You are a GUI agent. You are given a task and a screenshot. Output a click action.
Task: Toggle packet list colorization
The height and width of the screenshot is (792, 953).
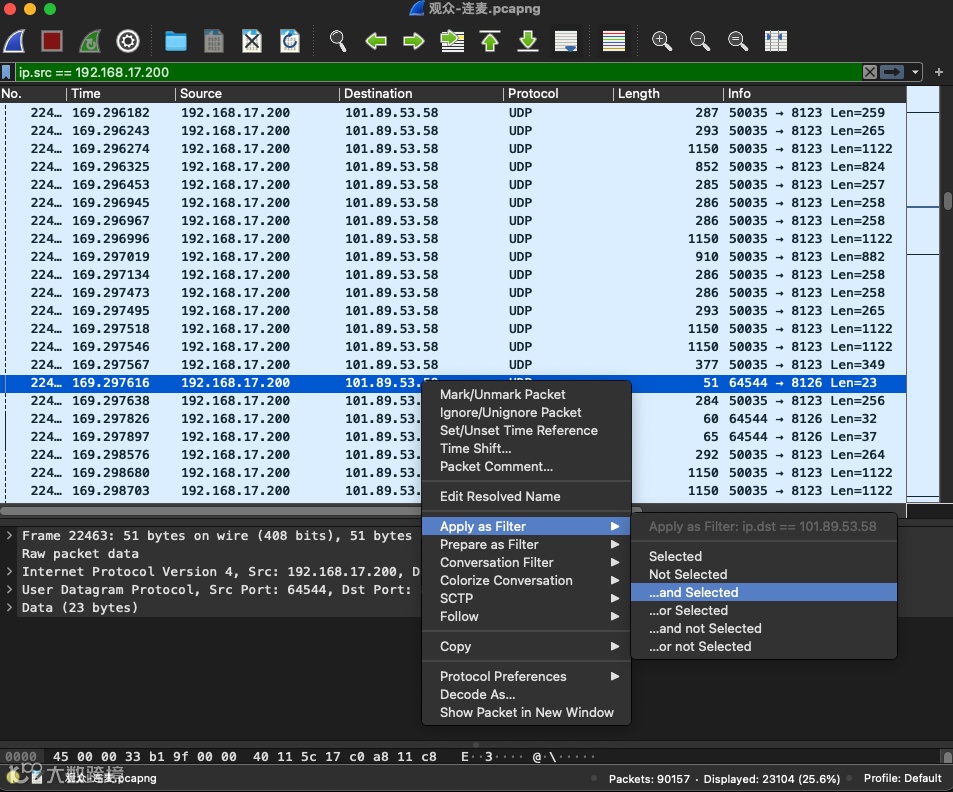pyautogui.click(x=614, y=41)
